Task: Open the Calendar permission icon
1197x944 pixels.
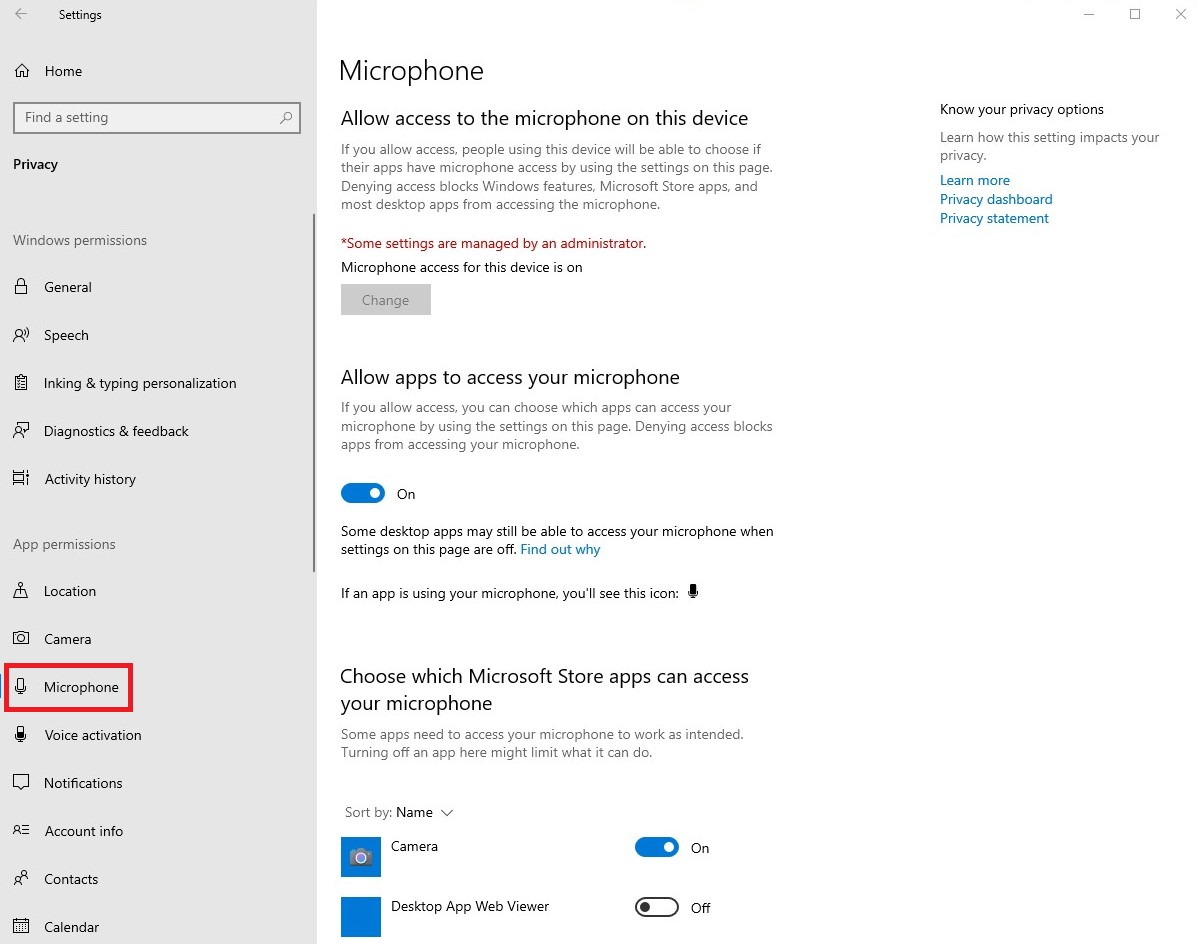Action: [x=20, y=927]
